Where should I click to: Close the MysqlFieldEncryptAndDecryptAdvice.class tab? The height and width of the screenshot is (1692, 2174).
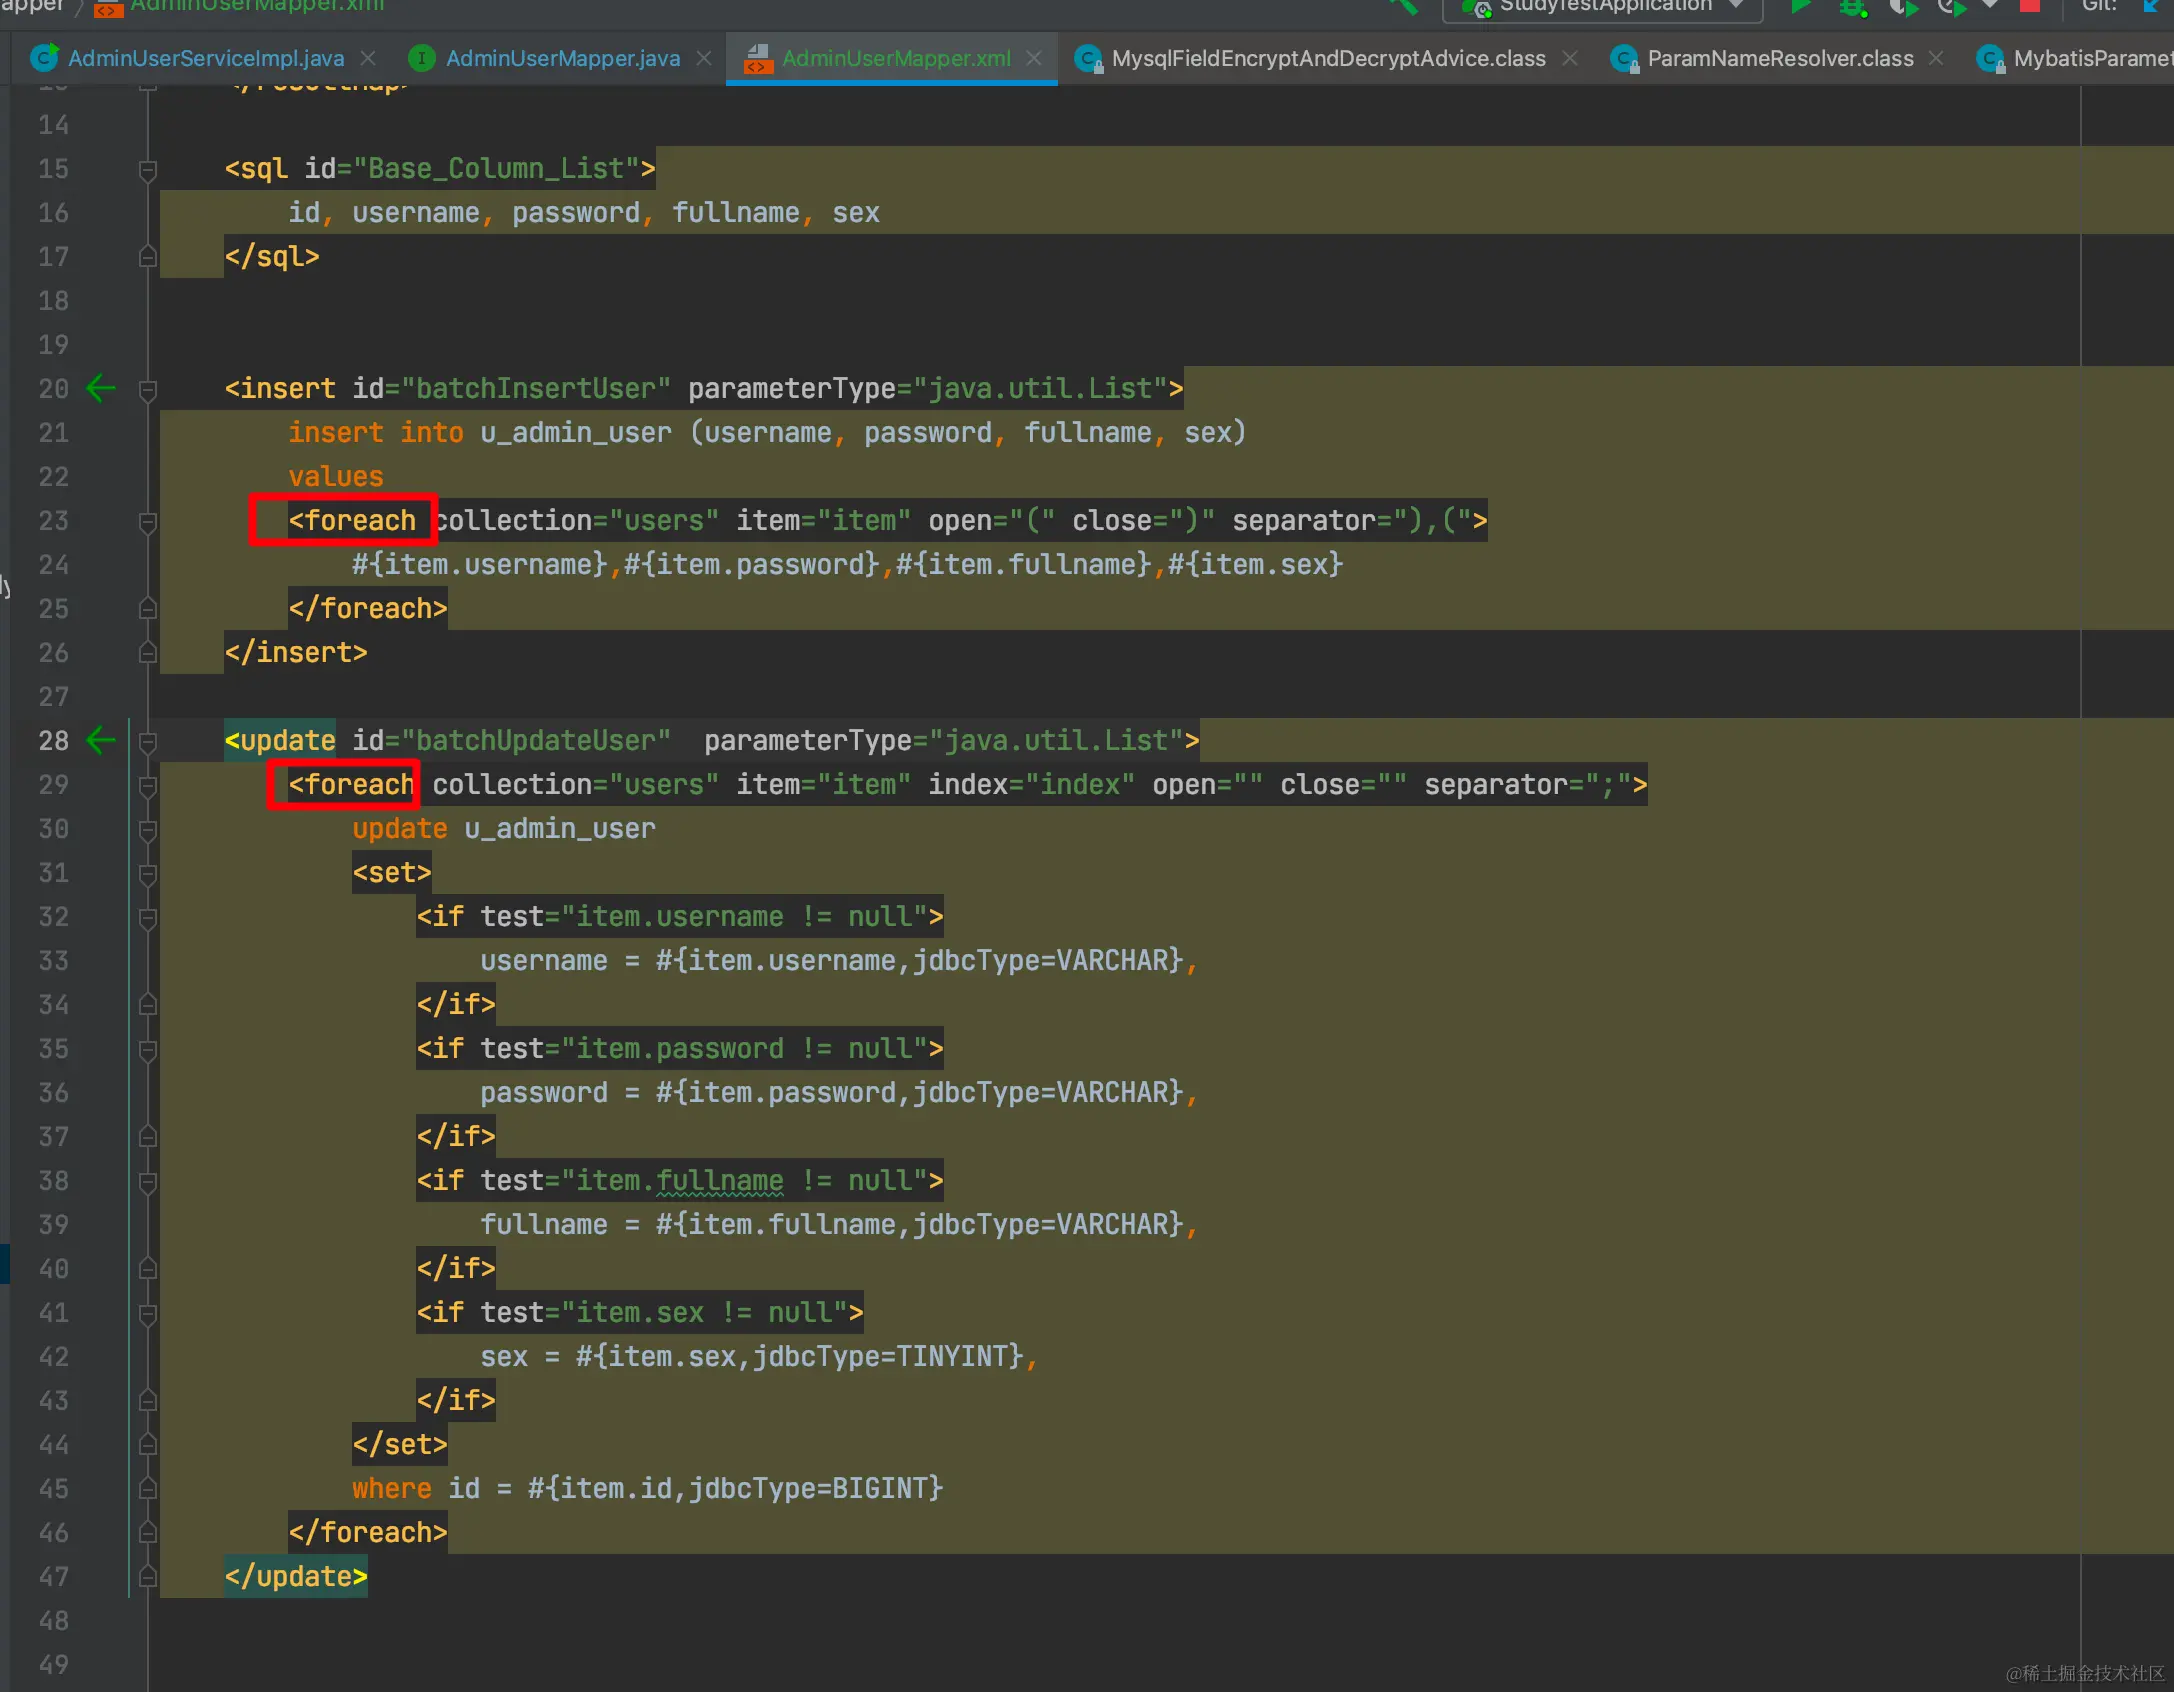pos(1570,58)
